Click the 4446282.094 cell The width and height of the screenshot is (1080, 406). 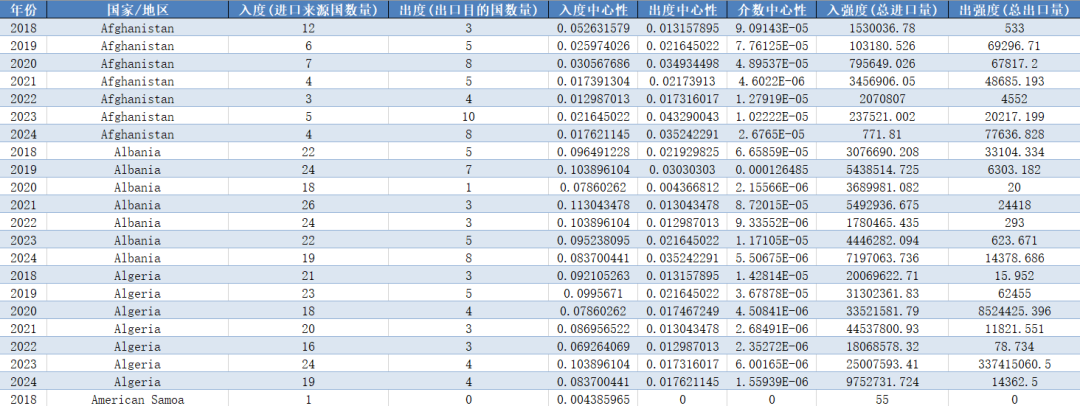[882, 241]
